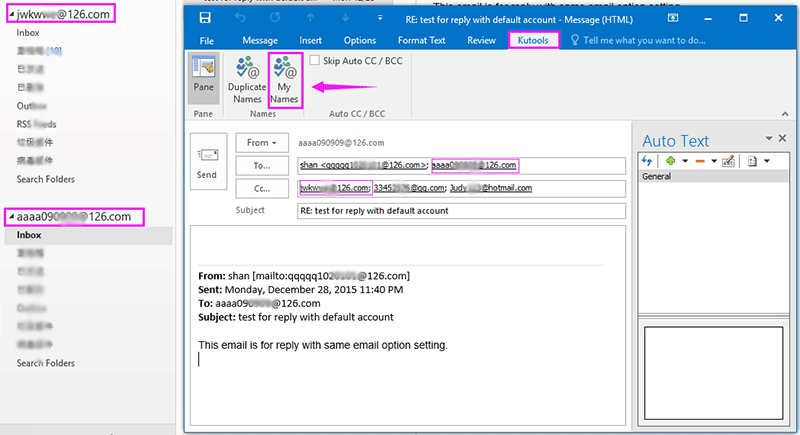Switch to the Kutools tab
The image size is (800, 435).
coord(533,40)
